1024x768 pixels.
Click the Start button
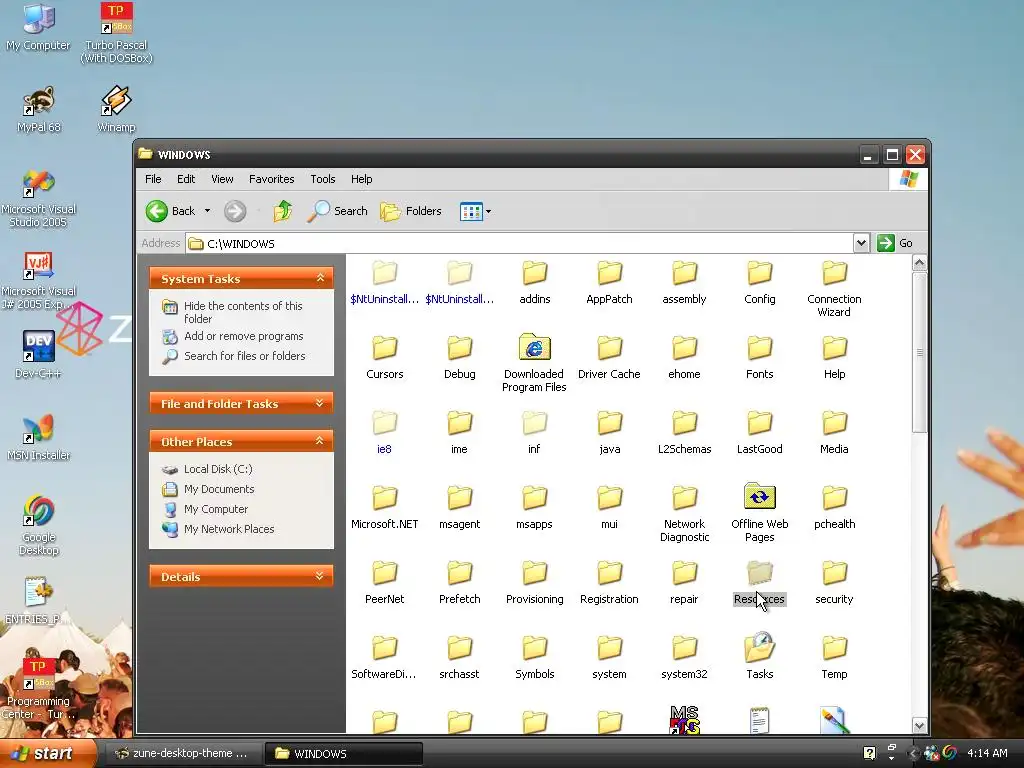pos(47,754)
